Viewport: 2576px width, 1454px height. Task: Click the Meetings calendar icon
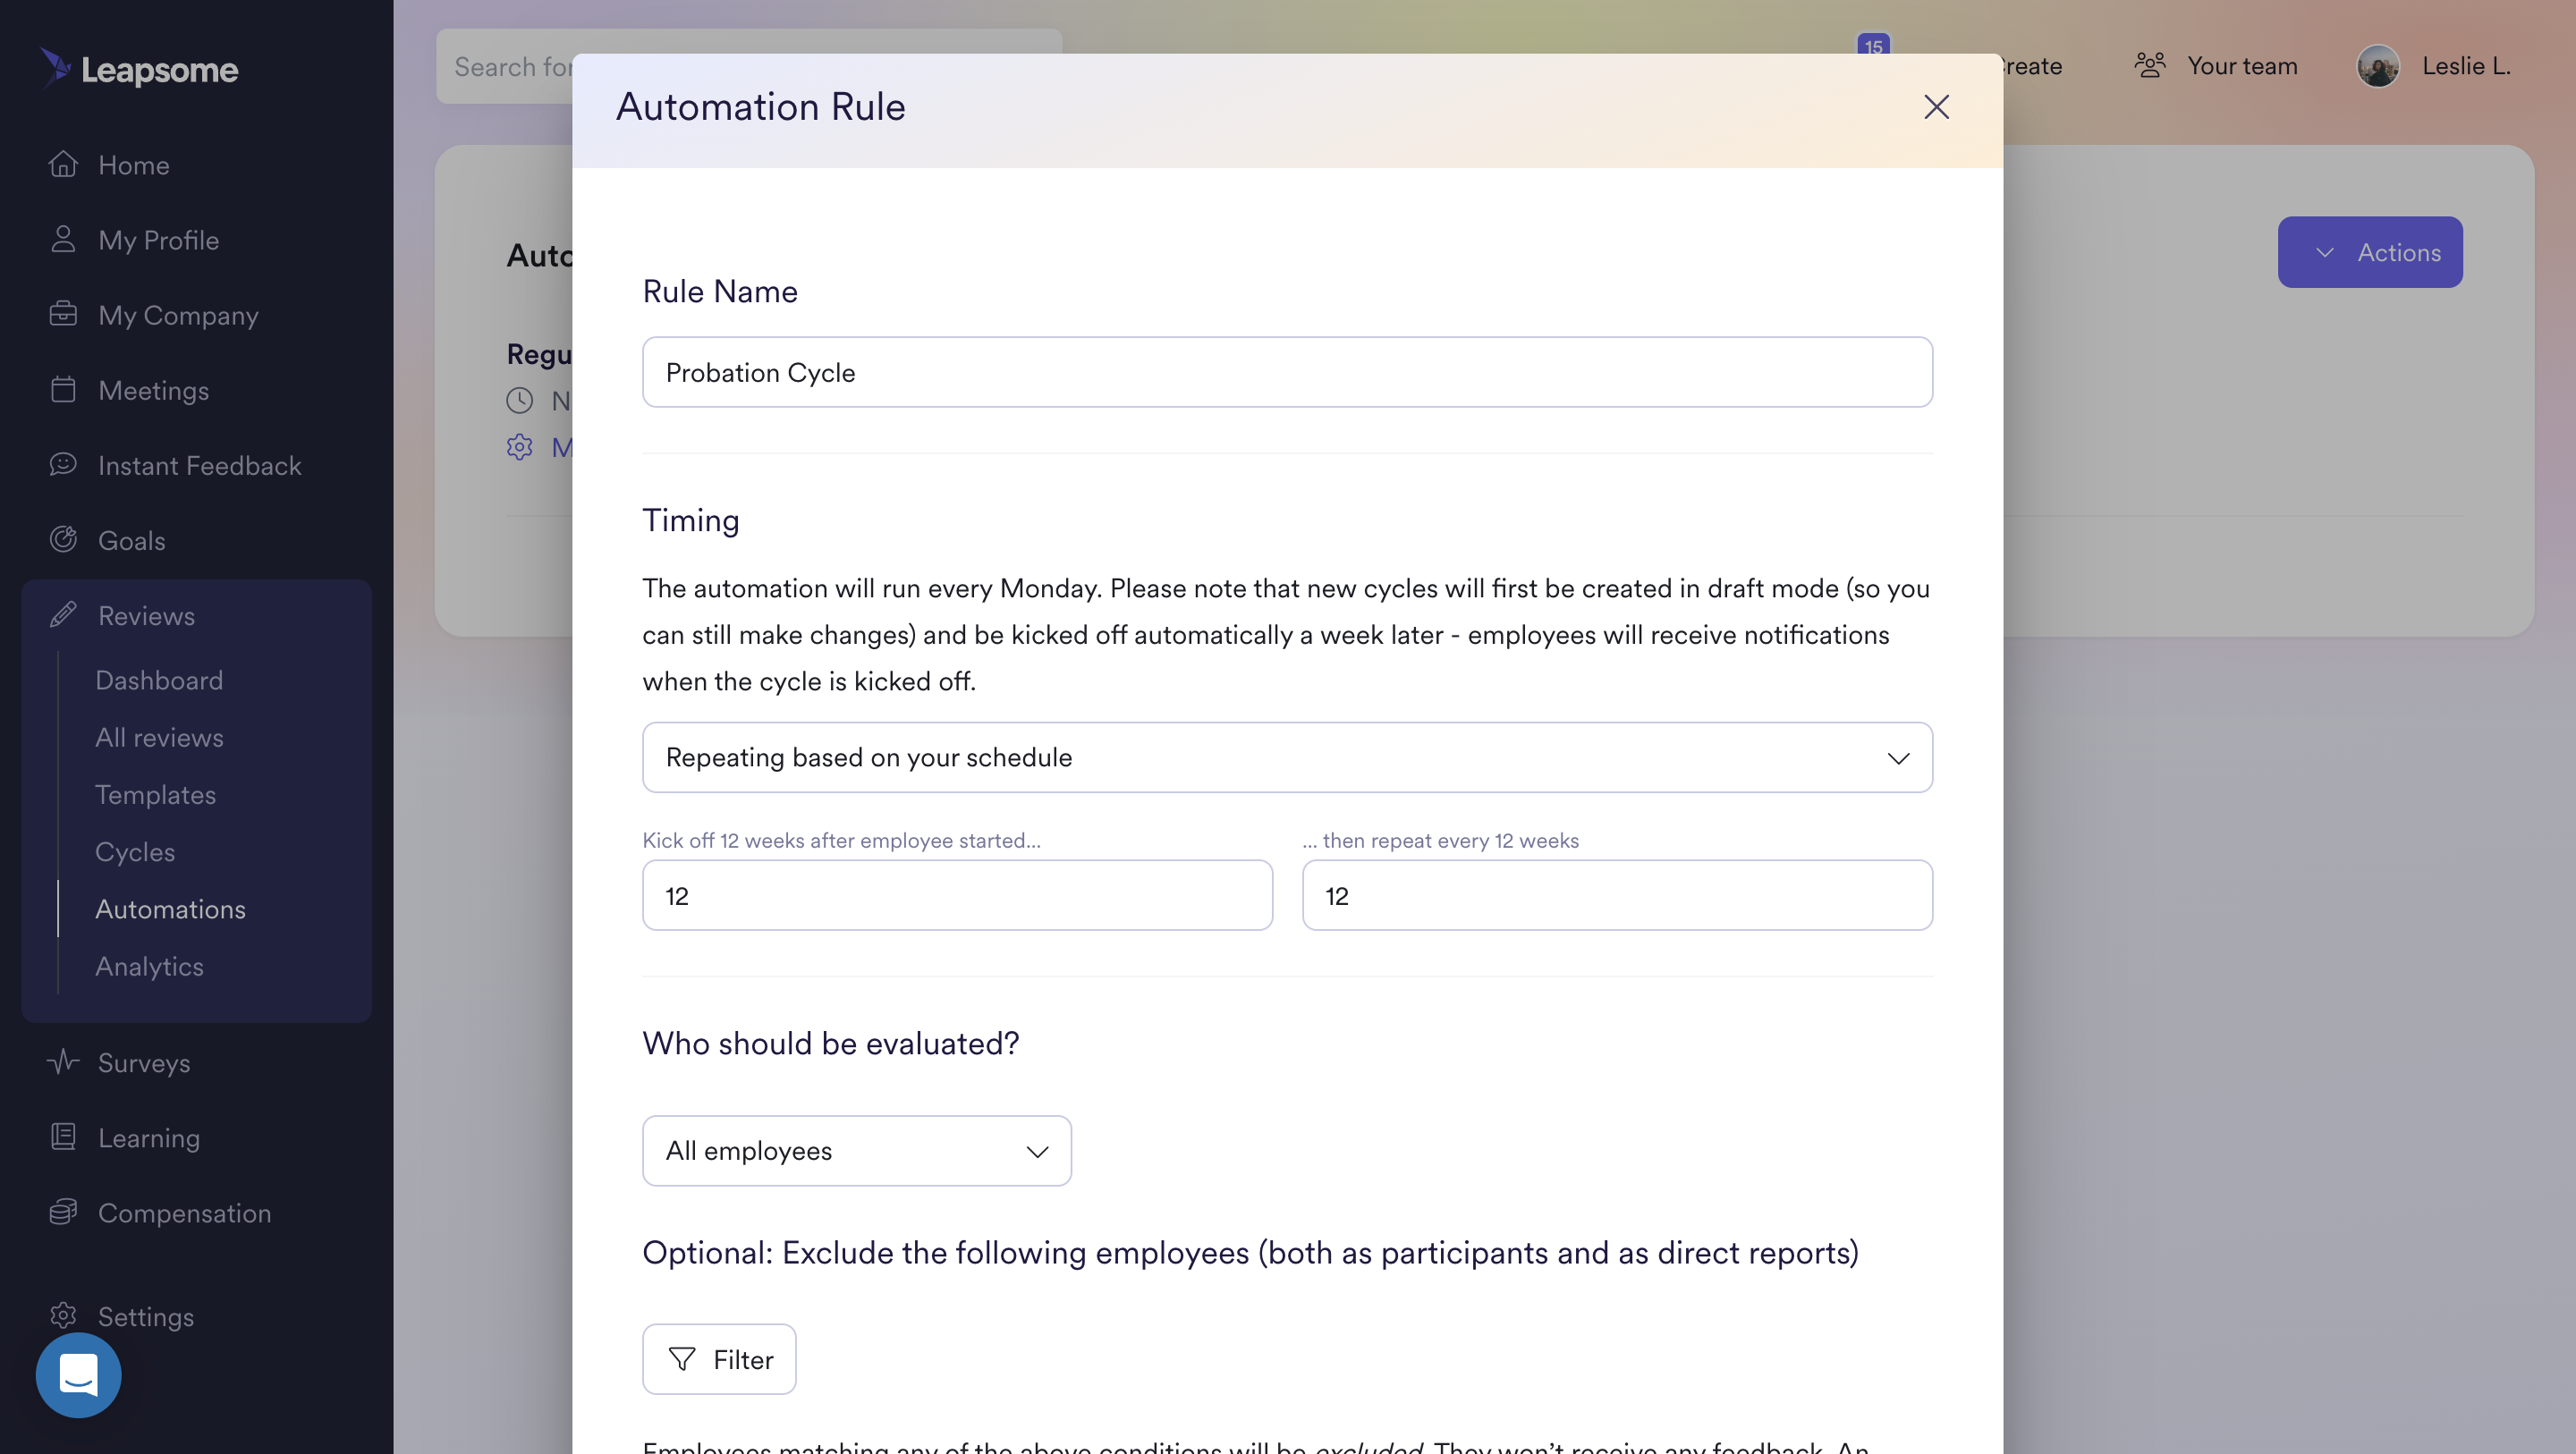[x=63, y=389]
